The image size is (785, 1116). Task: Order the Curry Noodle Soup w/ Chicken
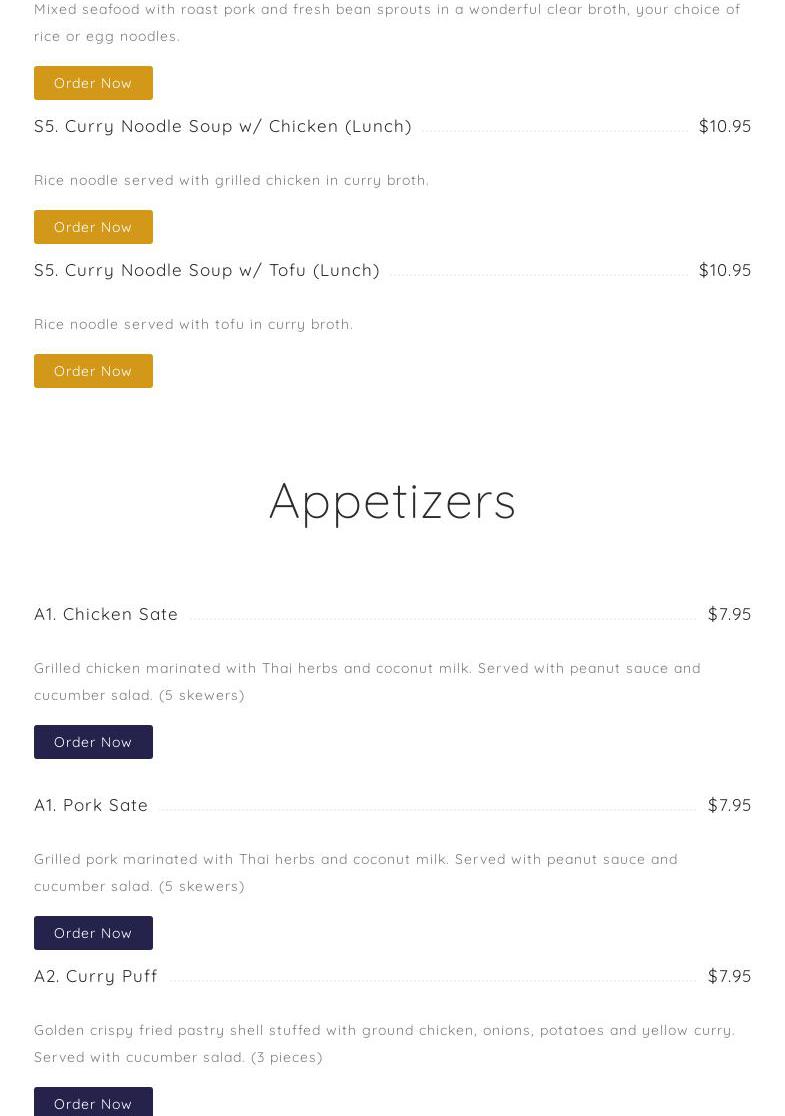click(x=93, y=227)
